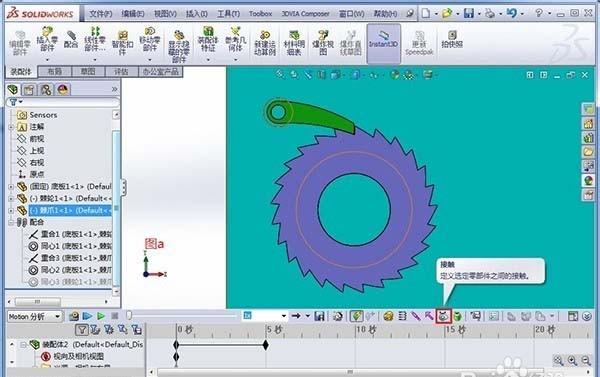The height and width of the screenshot is (377, 600).
Task: Click the spring icon in motion toolbar
Action: pos(402,316)
